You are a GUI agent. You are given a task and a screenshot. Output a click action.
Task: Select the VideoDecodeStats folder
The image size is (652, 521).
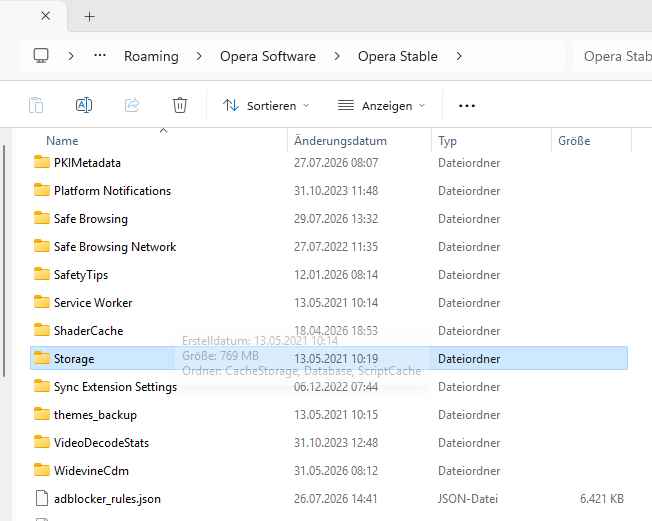tap(328, 443)
